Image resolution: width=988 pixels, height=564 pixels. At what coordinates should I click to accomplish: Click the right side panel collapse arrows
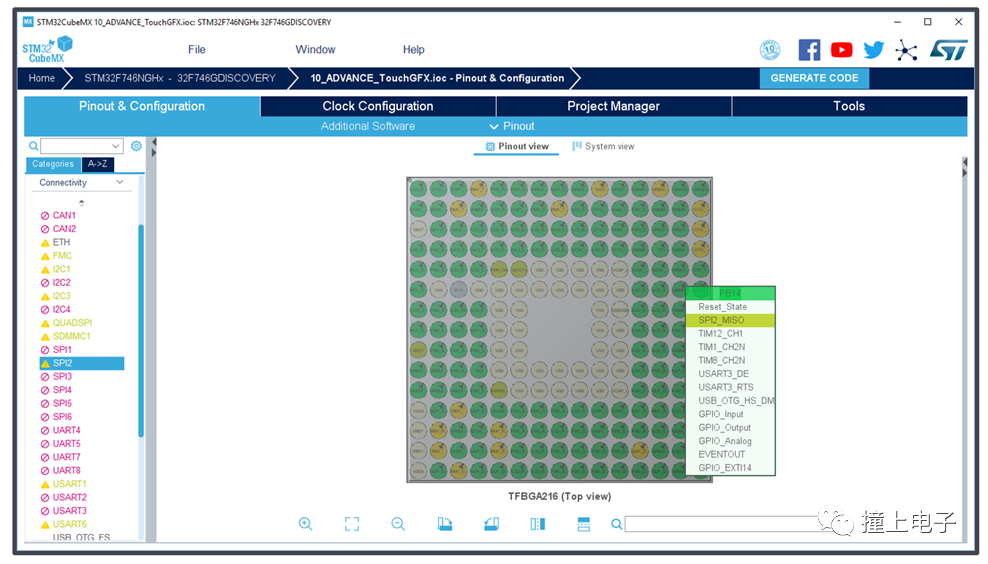964,168
